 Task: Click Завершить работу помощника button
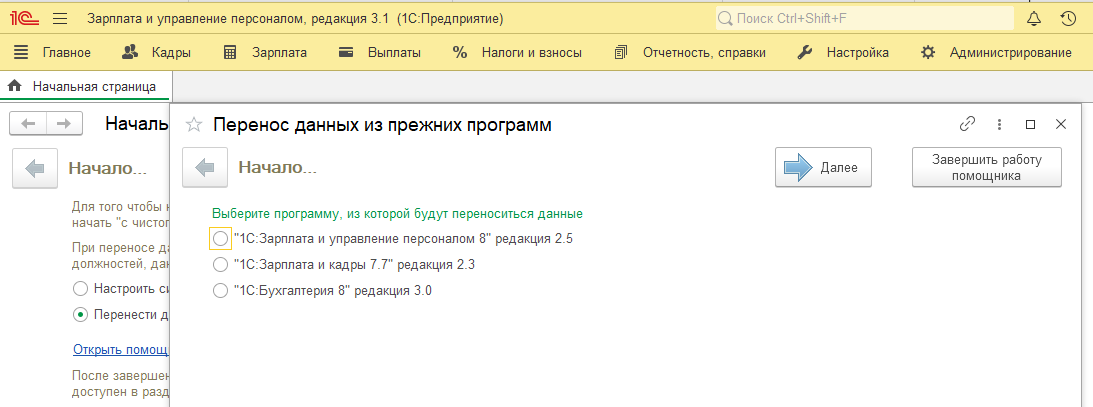tap(986, 167)
